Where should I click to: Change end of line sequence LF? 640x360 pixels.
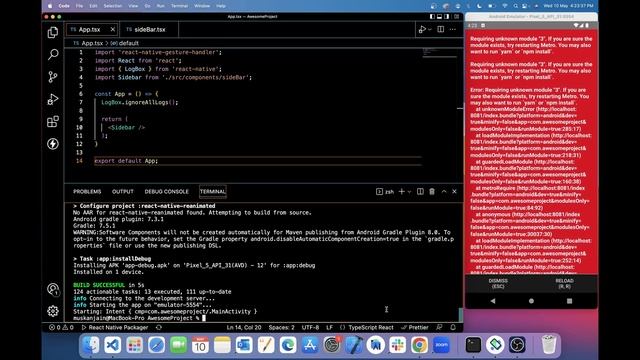329,327
